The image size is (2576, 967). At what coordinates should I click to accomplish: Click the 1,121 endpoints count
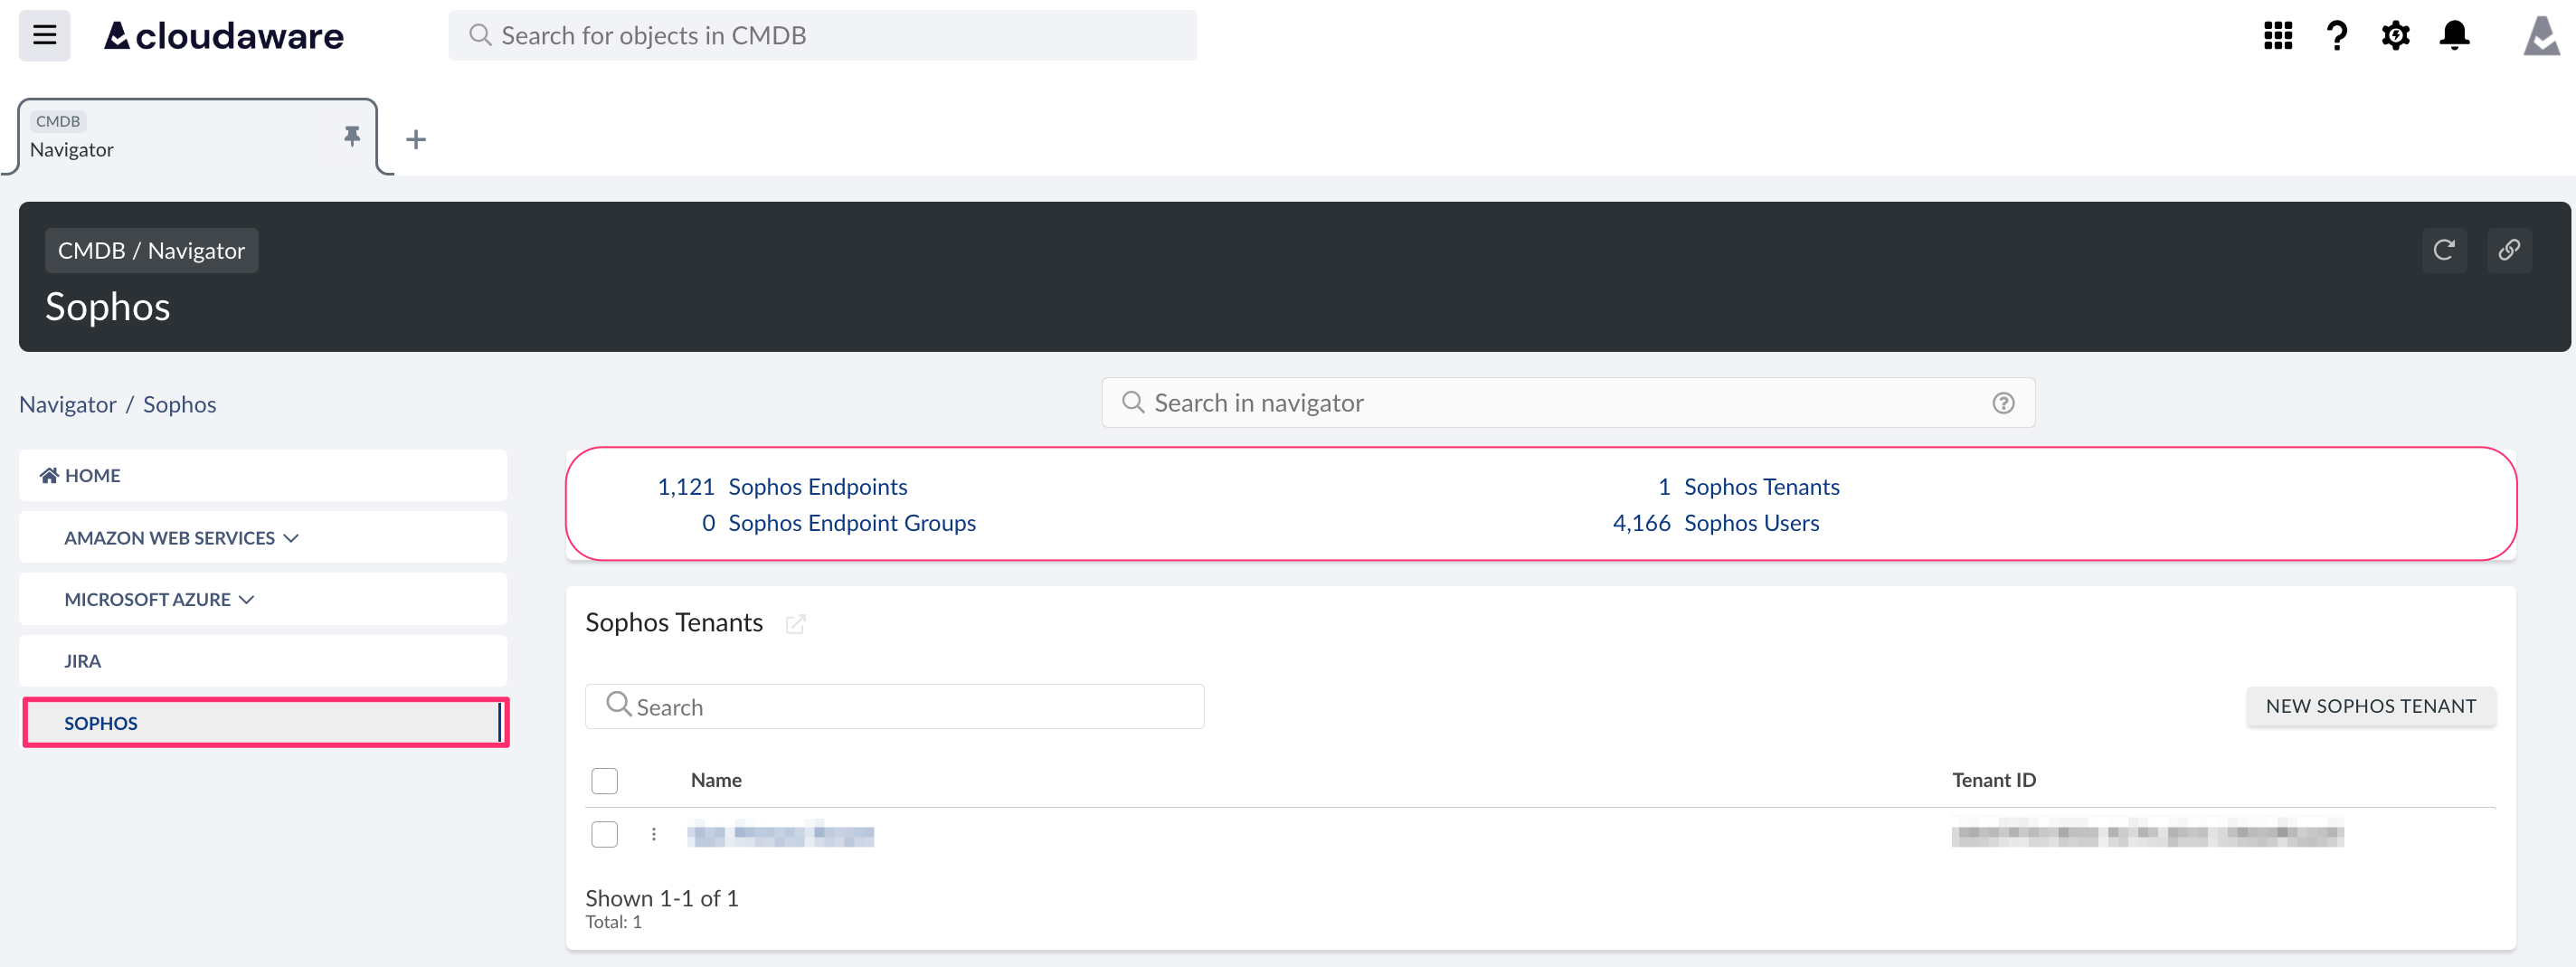[x=685, y=487]
